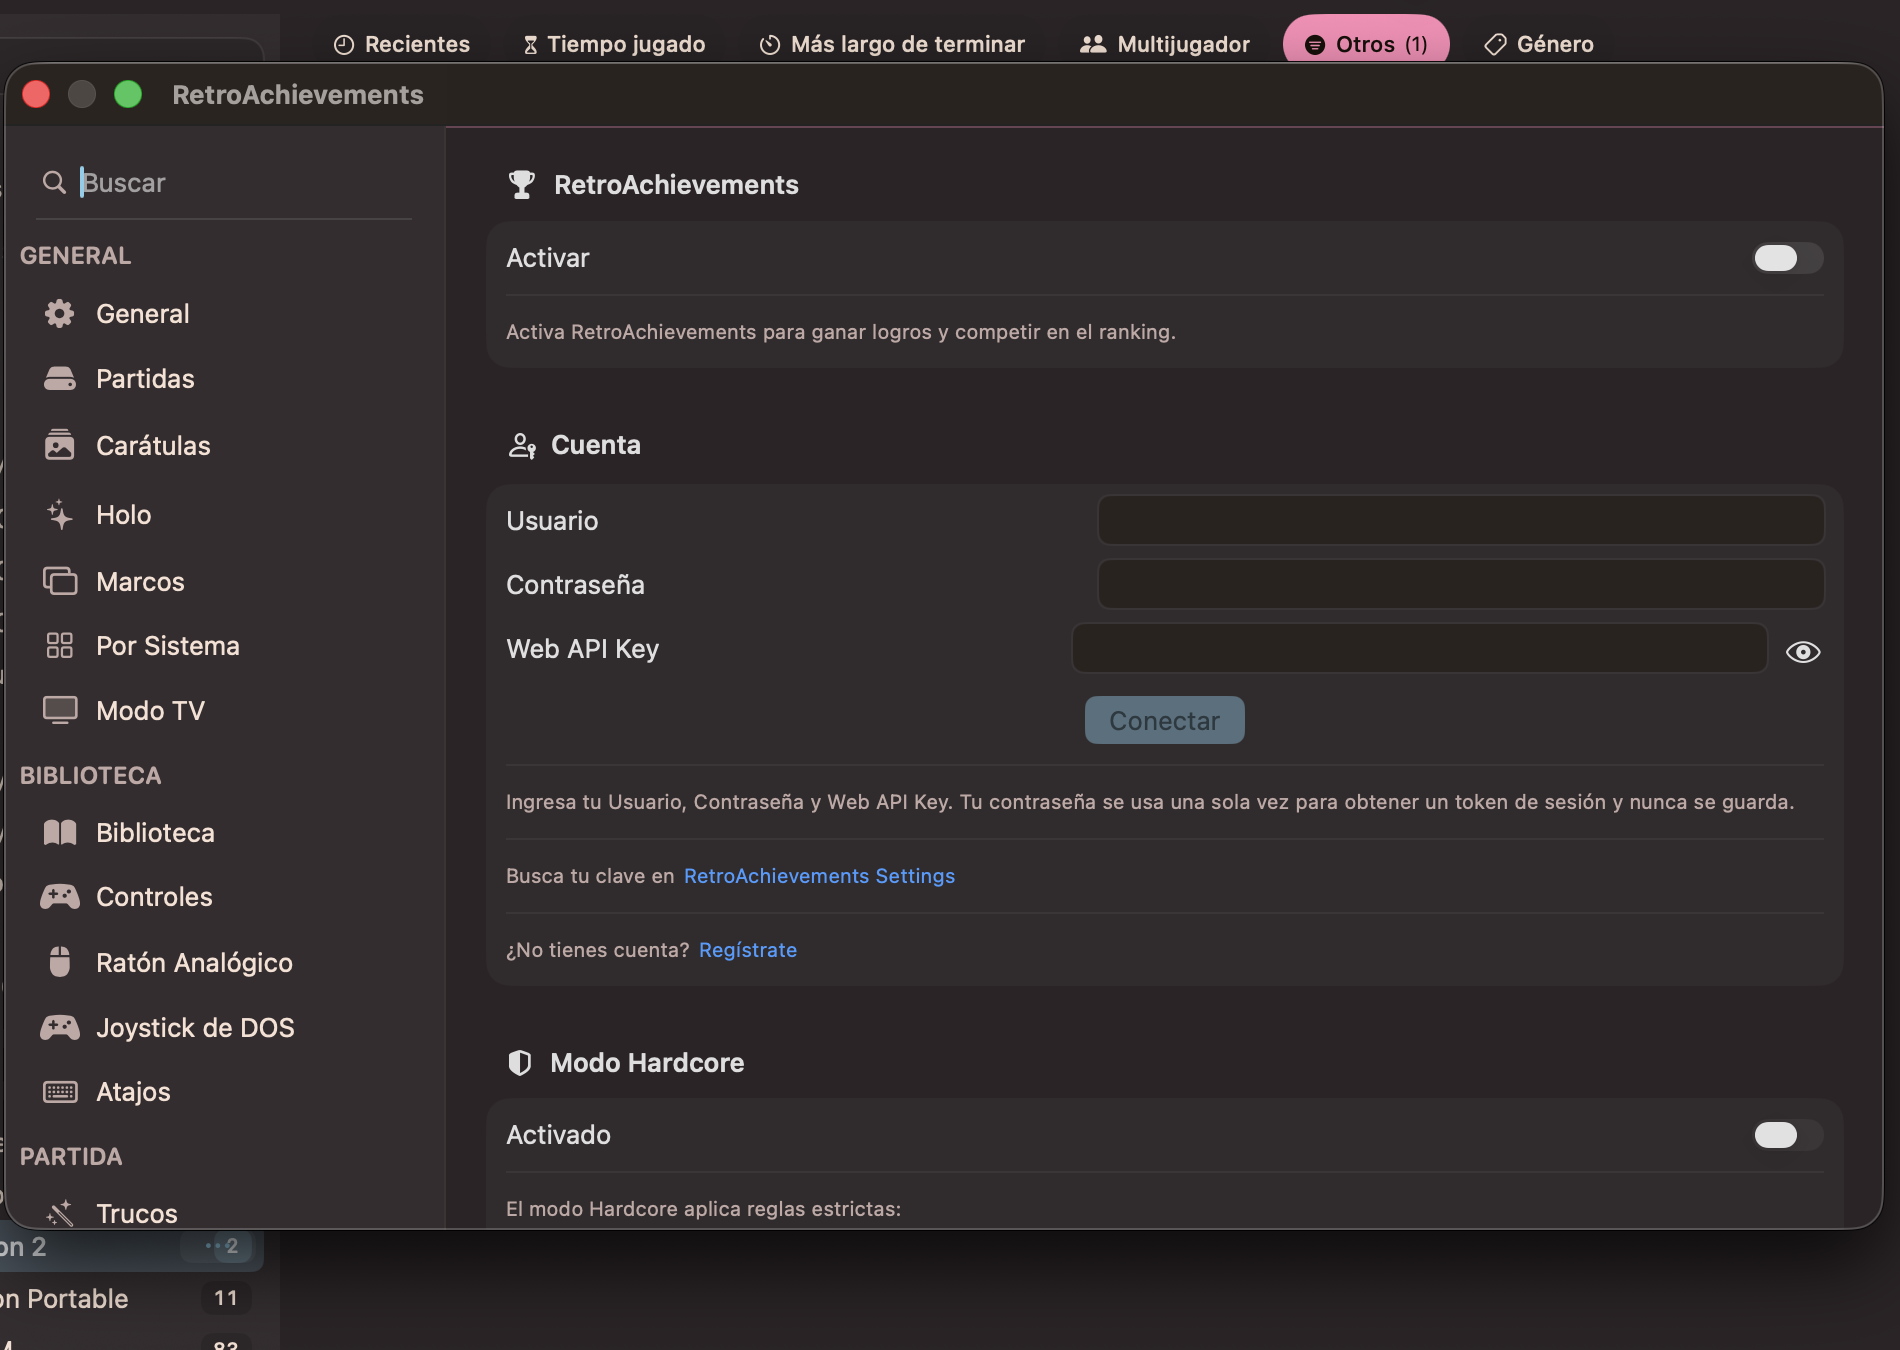Click the Holo sparkle icon
Screen dimensions: 1900x1350
tap(60, 515)
